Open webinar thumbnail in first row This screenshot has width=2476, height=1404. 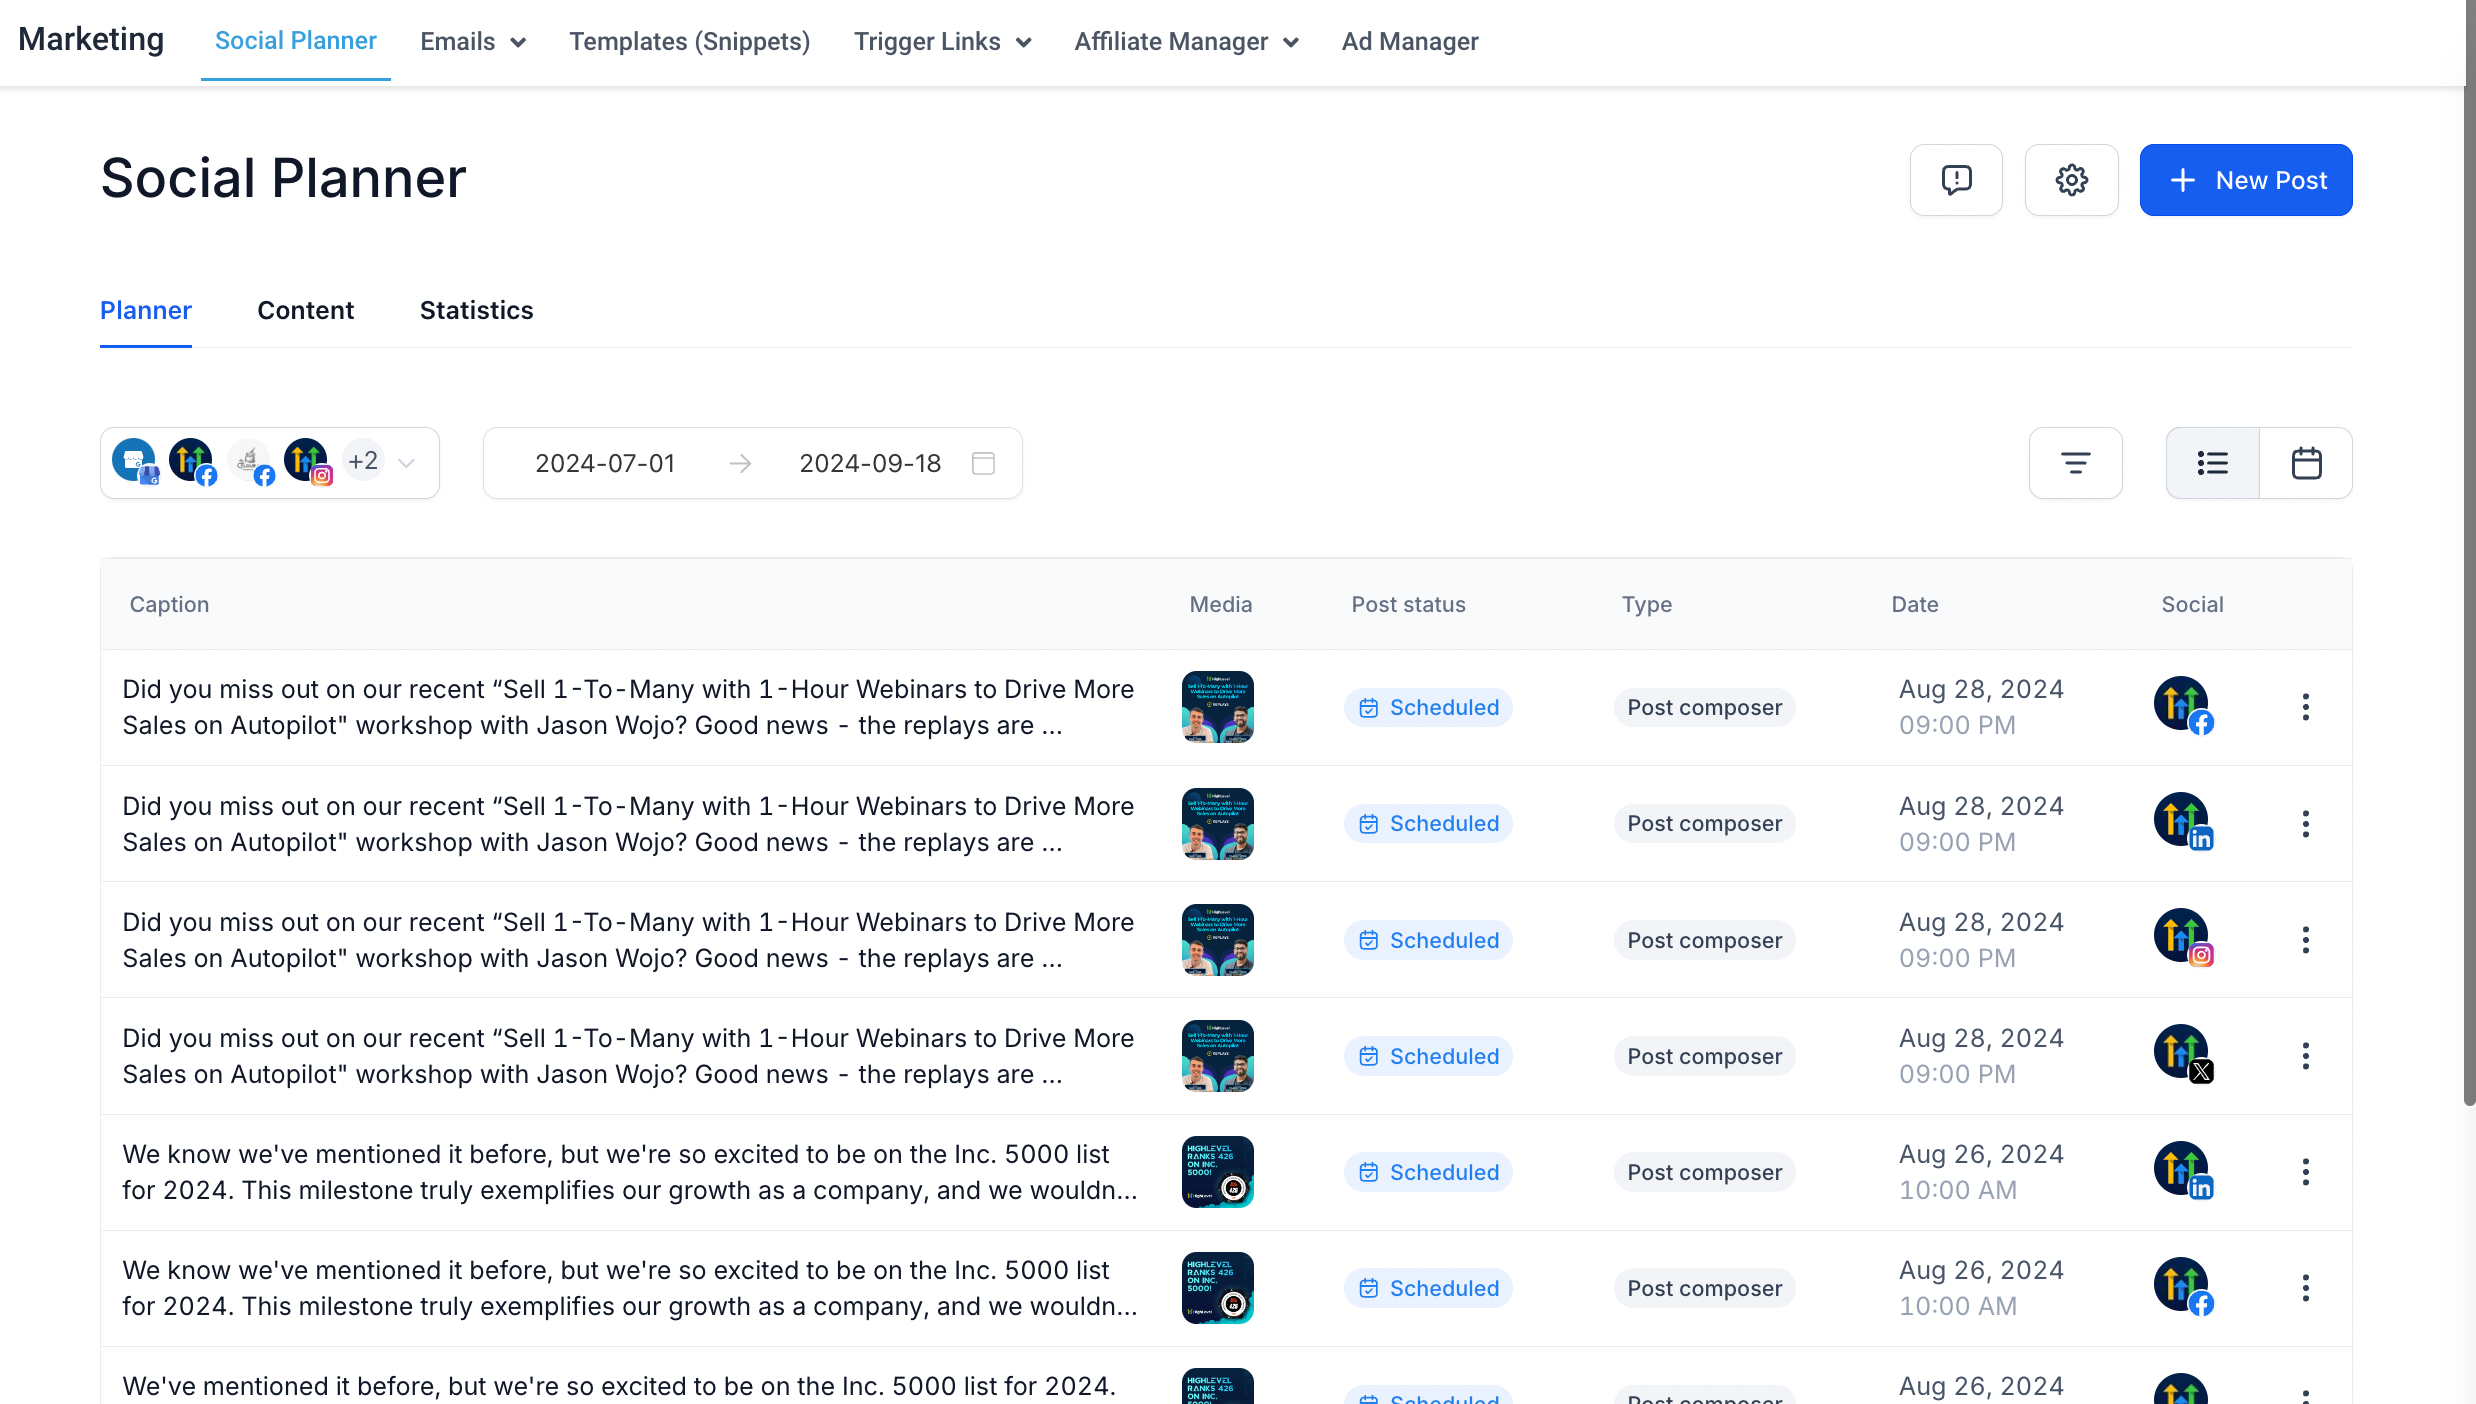[x=1218, y=707]
